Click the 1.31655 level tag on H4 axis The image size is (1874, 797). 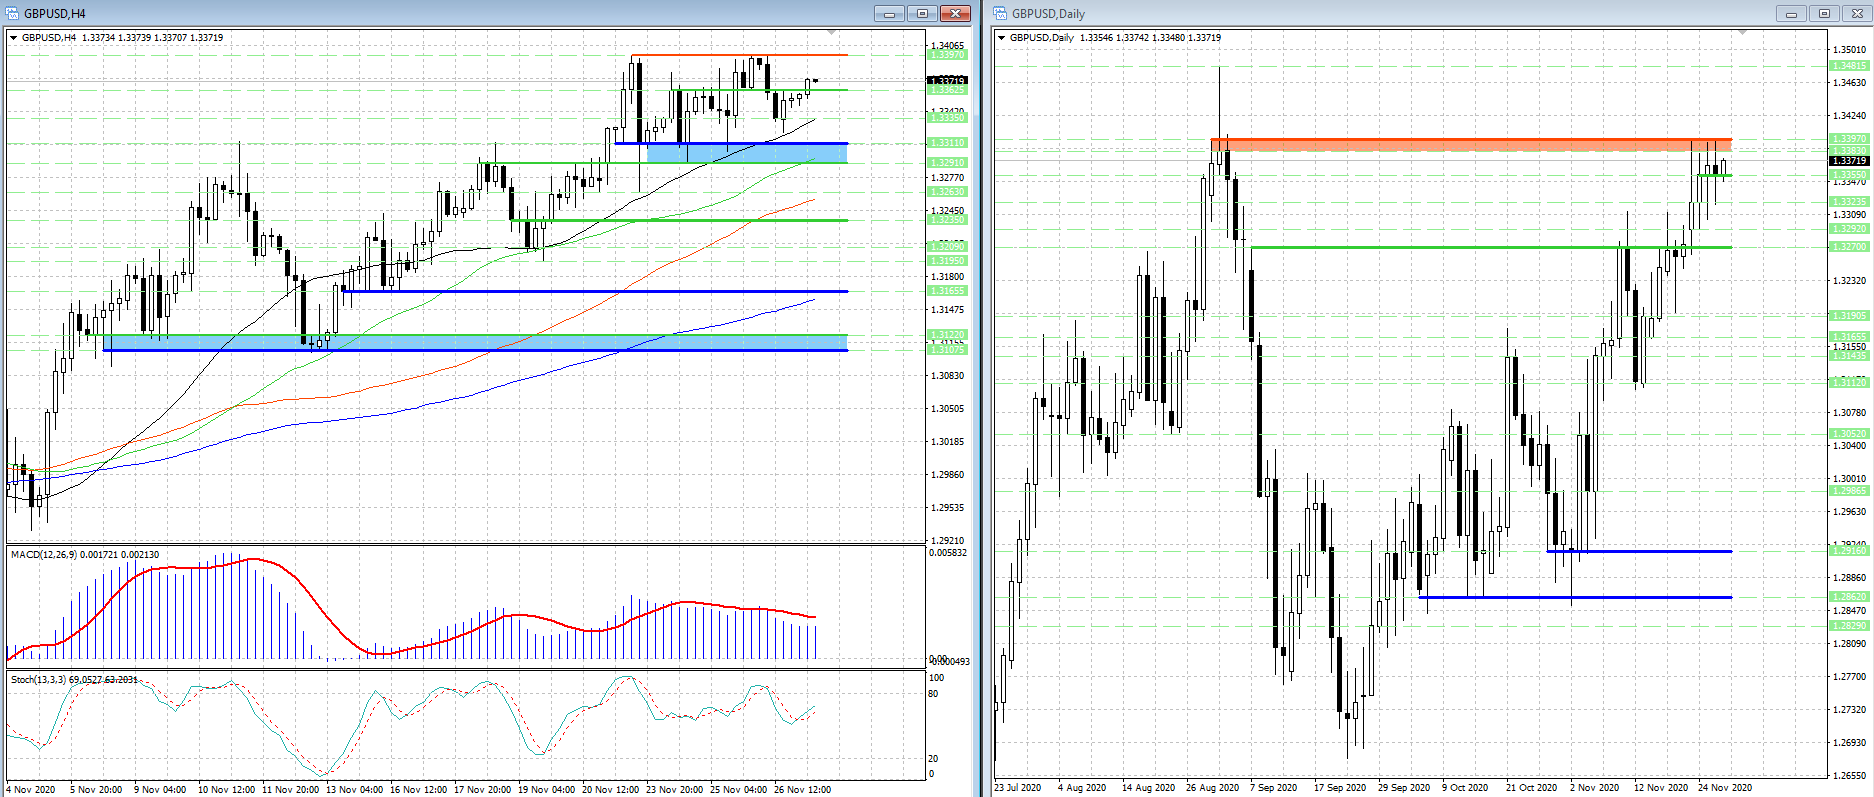[x=947, y=291]
